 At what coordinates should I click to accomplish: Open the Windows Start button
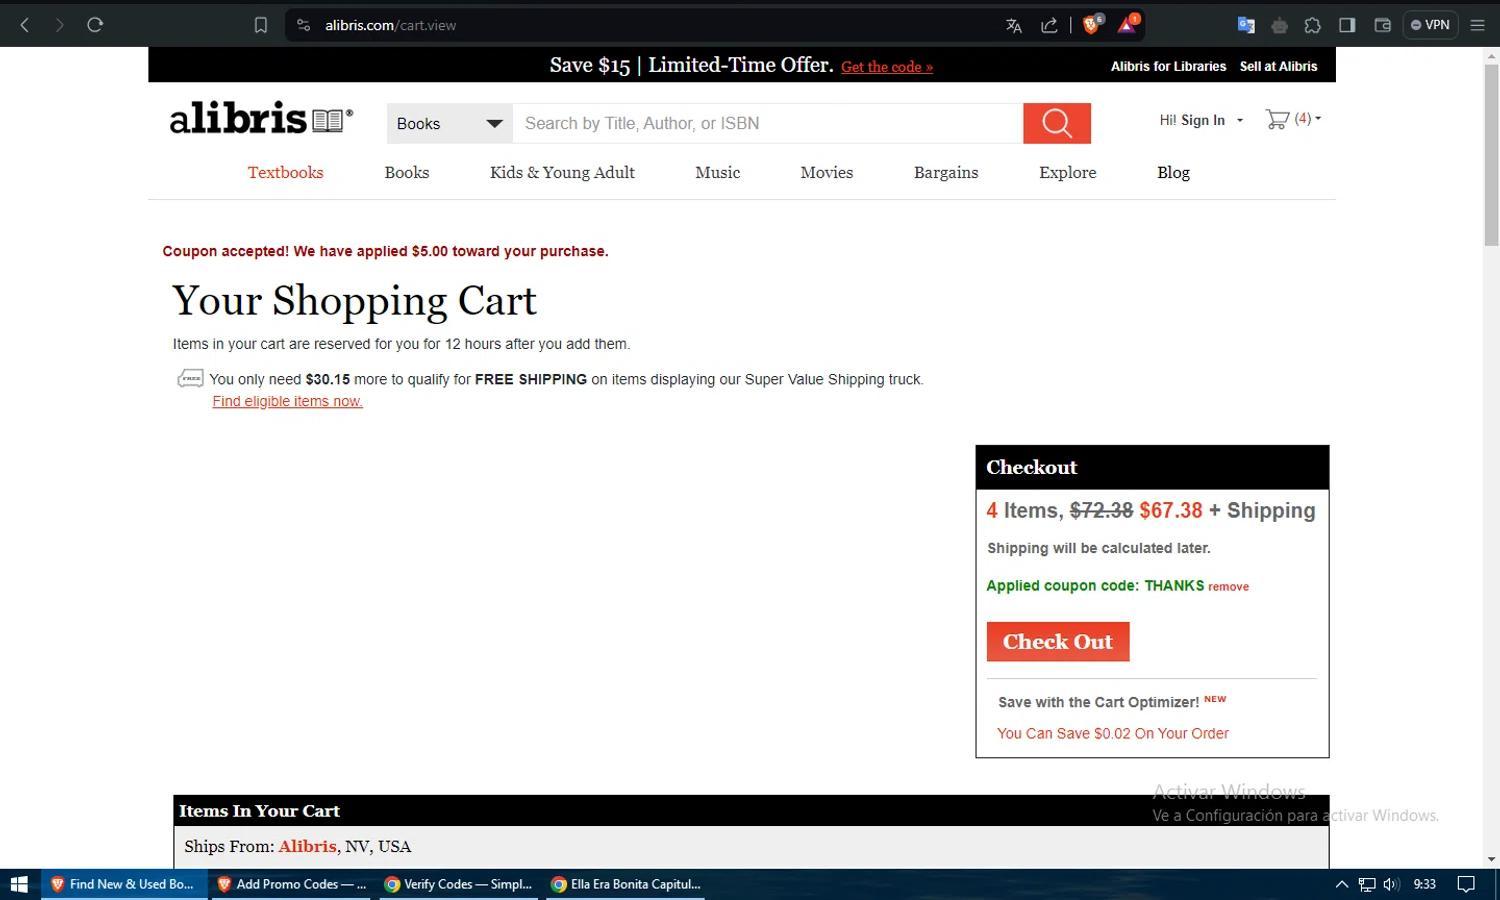tap(19, 884)
